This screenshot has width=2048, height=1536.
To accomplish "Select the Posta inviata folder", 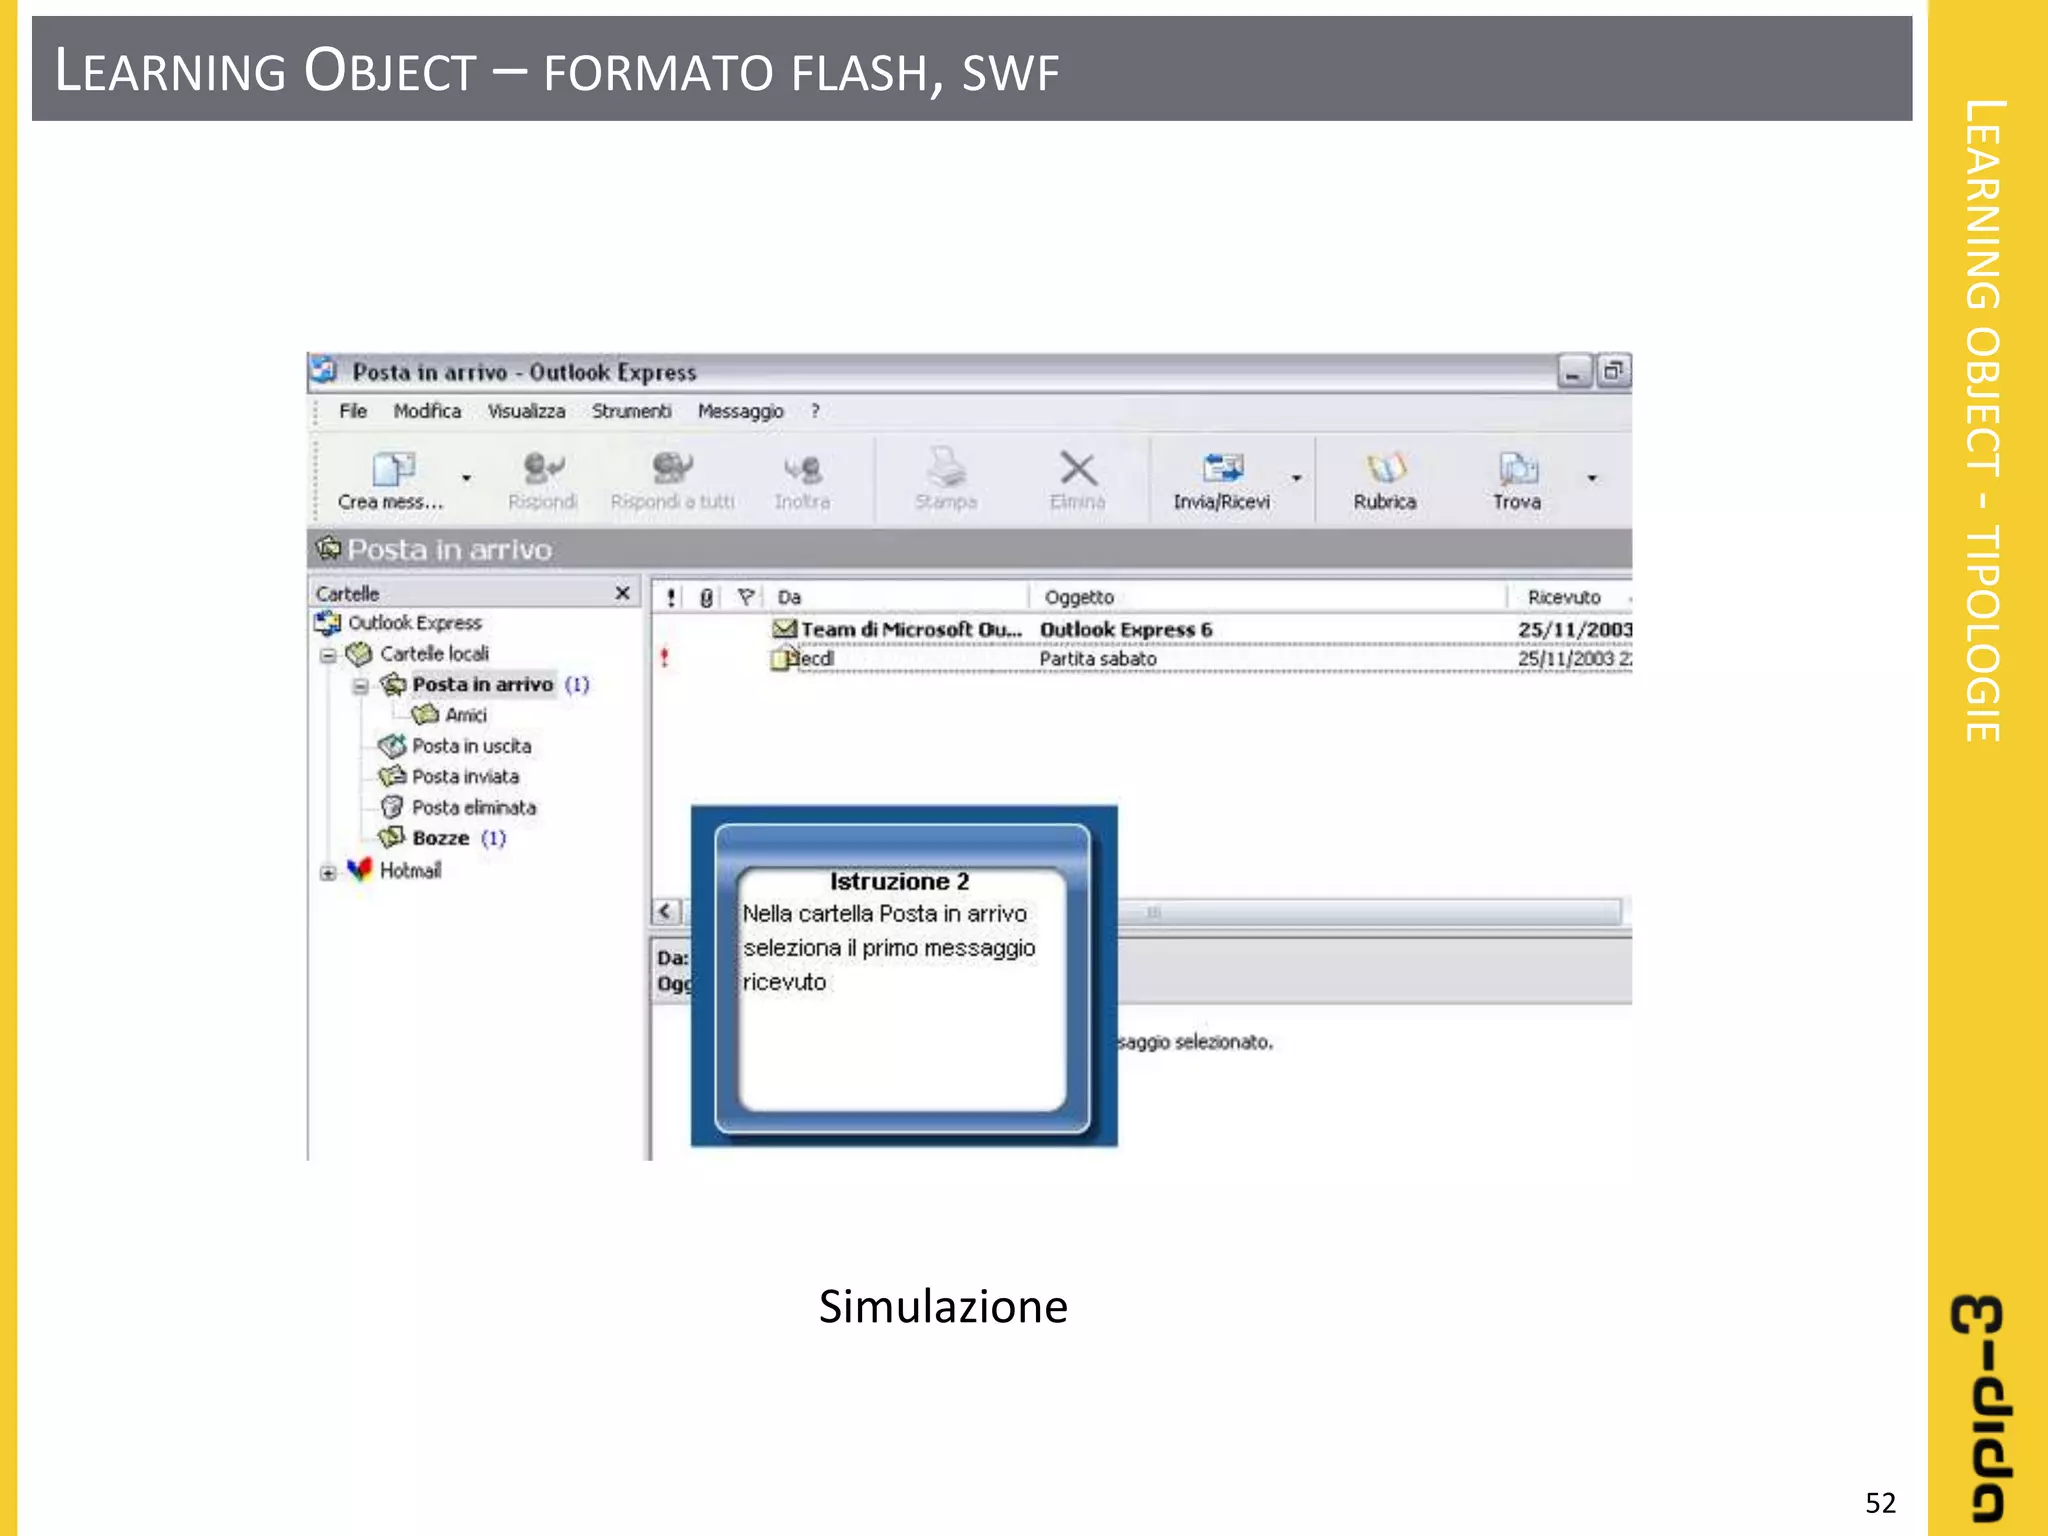I will pyautogui.click(x=465, y=777).
